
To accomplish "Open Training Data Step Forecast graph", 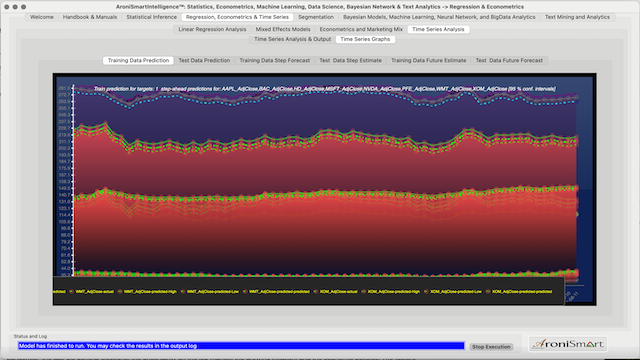I will tap(275, 60).
